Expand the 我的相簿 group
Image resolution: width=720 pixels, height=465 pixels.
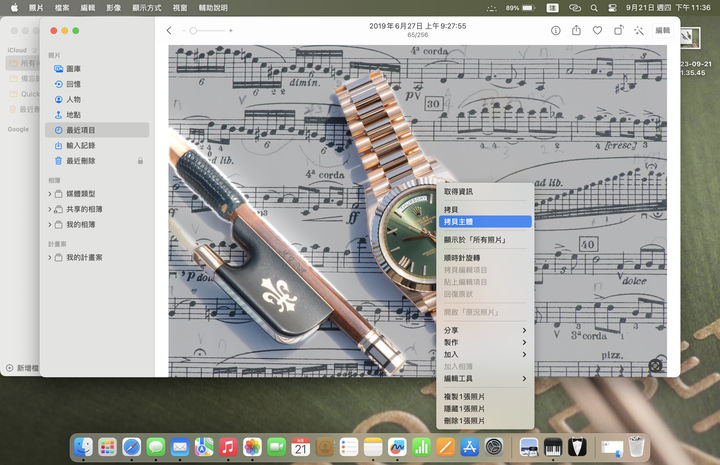(50, 224)
